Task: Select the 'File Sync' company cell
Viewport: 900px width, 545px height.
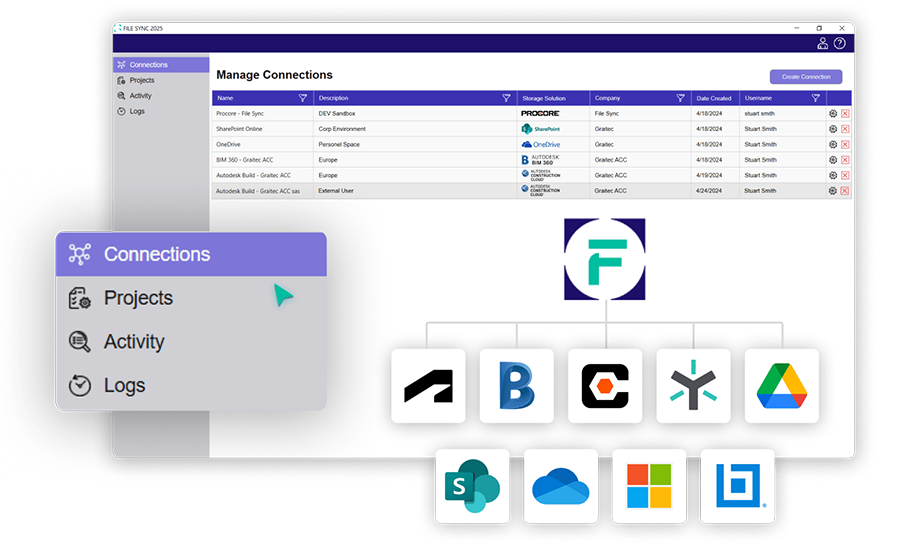Action: pos(641,114)
